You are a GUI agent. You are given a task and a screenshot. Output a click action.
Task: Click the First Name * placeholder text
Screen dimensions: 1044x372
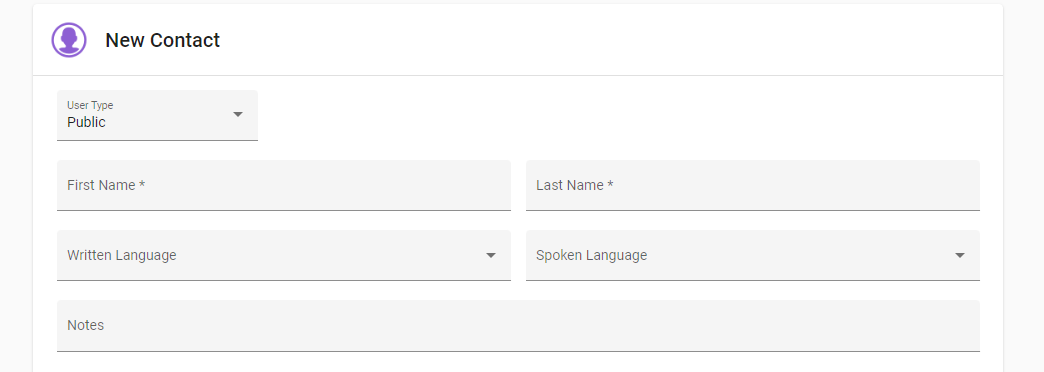tap(106, 185)
